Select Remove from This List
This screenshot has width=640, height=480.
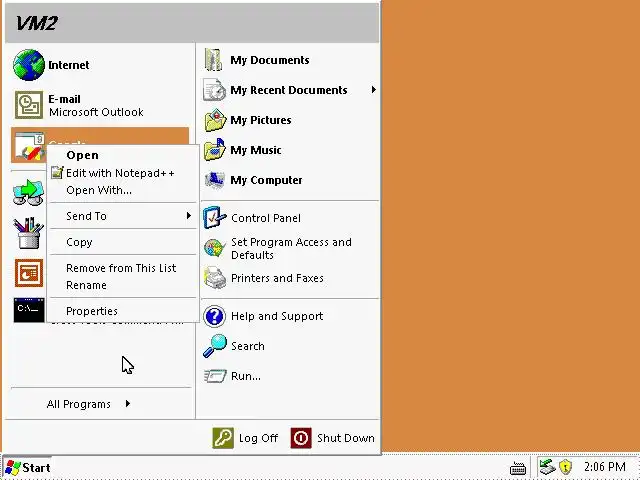[x=121, y=268]
